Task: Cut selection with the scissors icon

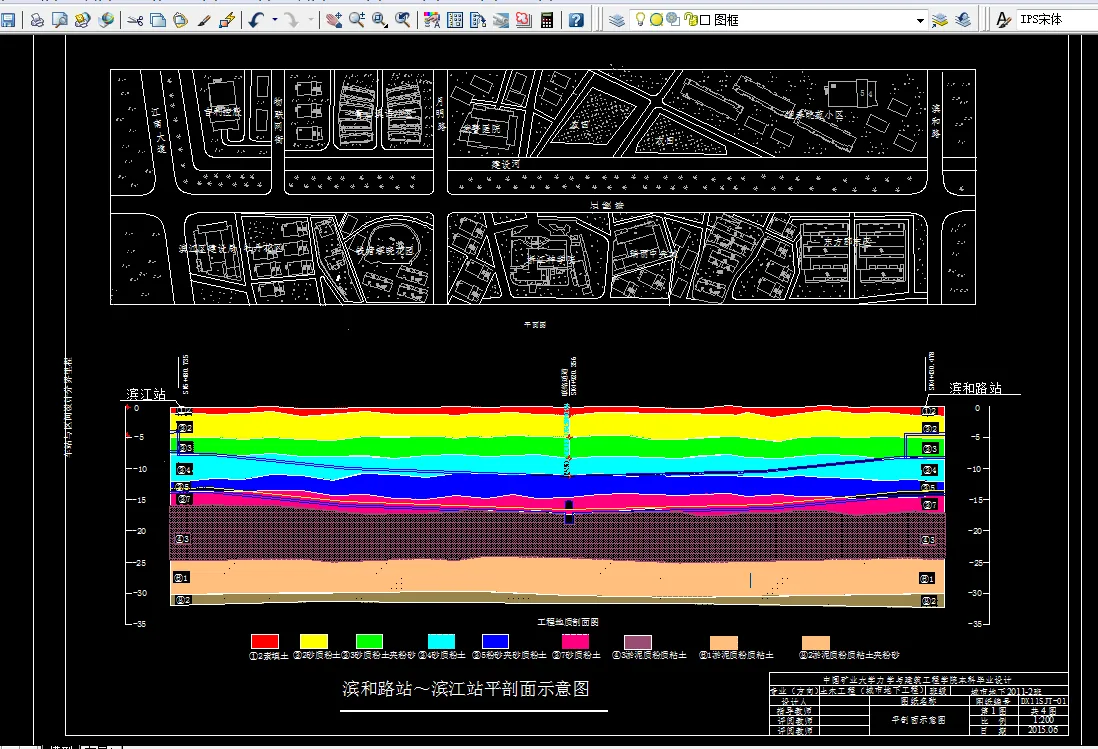Action: point(136,20)
